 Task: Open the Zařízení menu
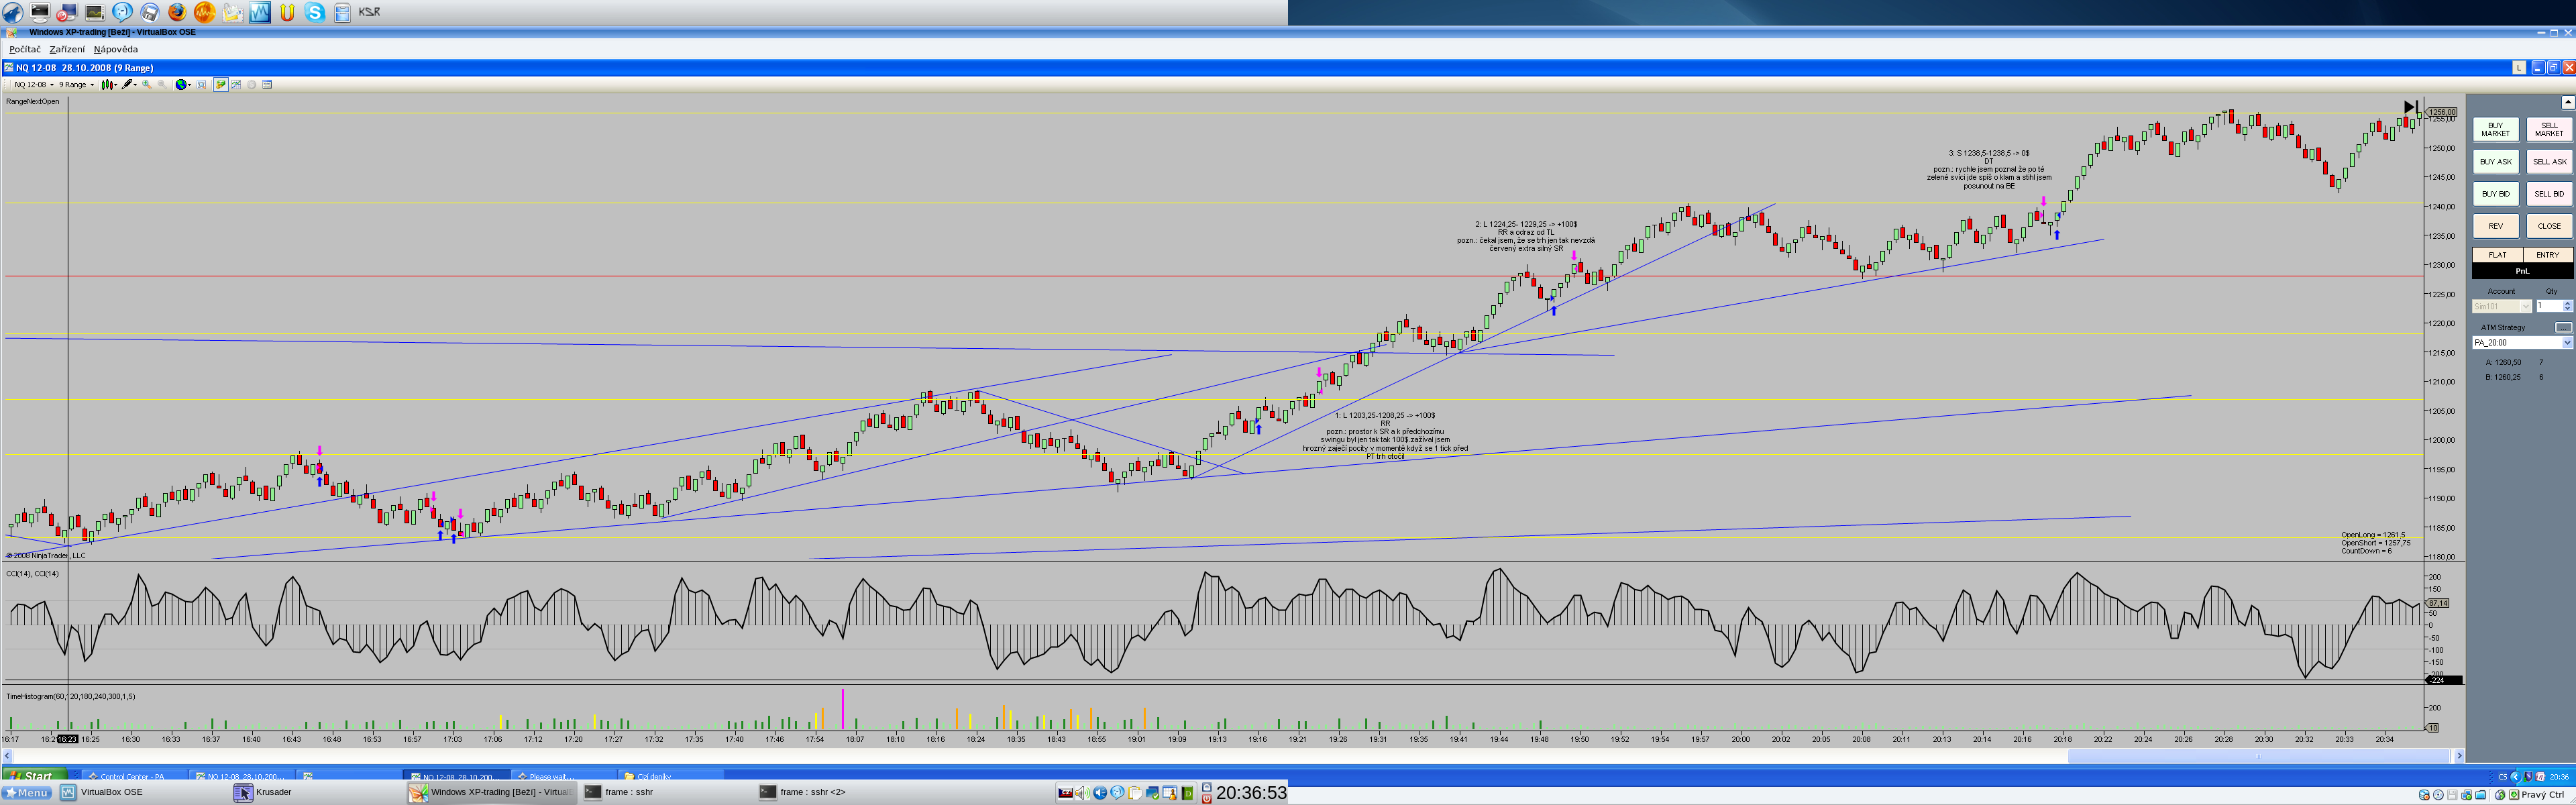click(x=67, y=49)
